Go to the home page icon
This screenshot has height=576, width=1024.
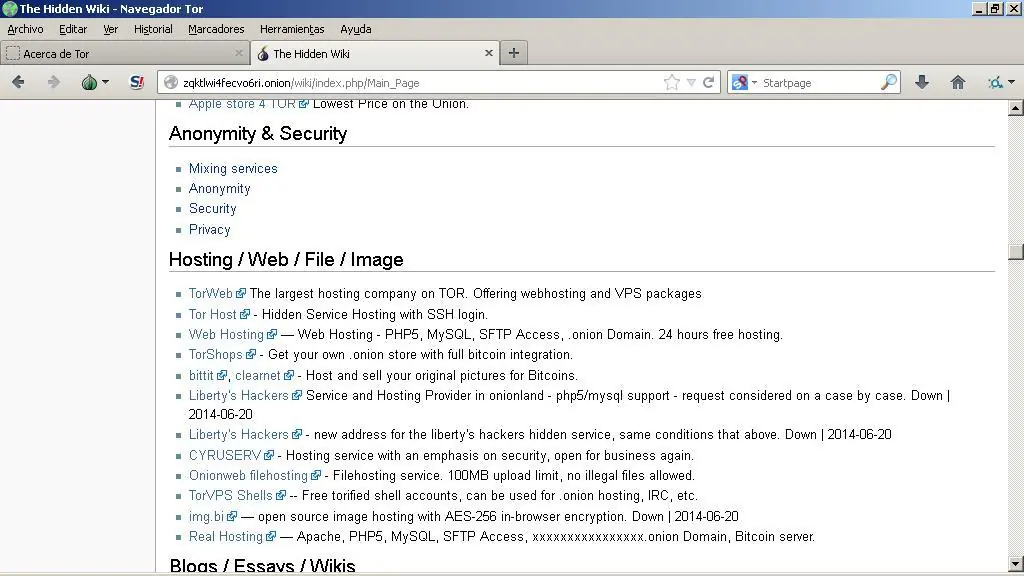coord(957,82)
